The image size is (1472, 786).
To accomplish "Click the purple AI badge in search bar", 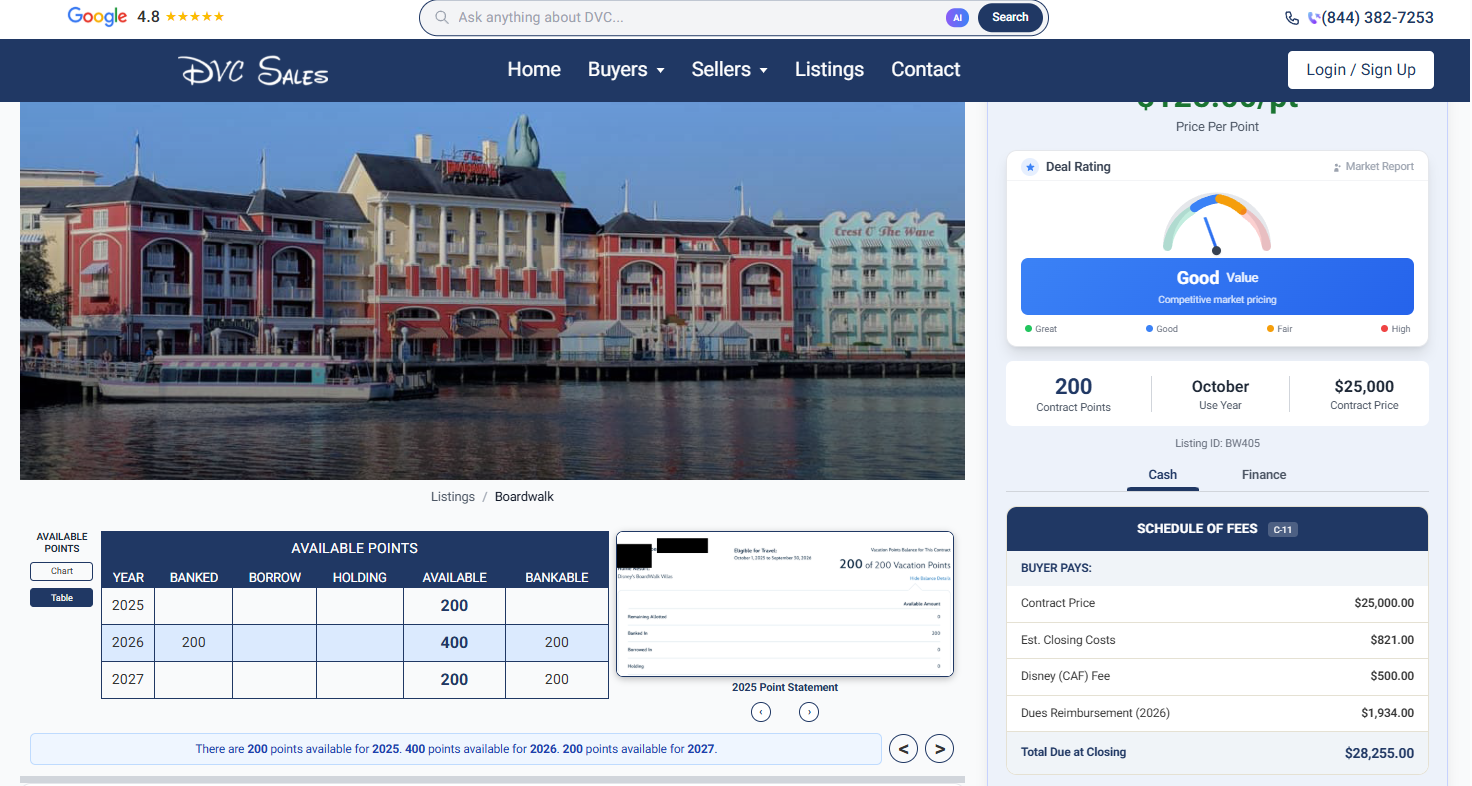I will pyautogui.click(x=957, y=17).
